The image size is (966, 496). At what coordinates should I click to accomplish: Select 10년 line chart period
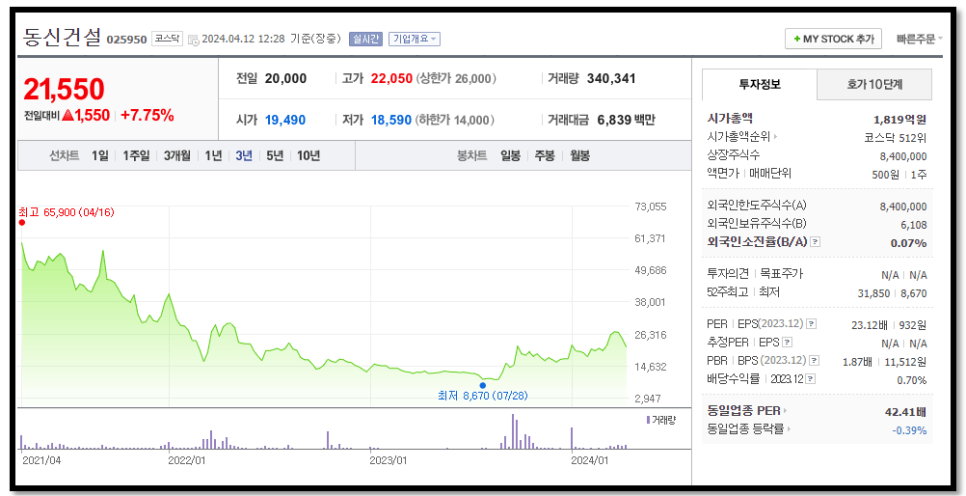308,156
